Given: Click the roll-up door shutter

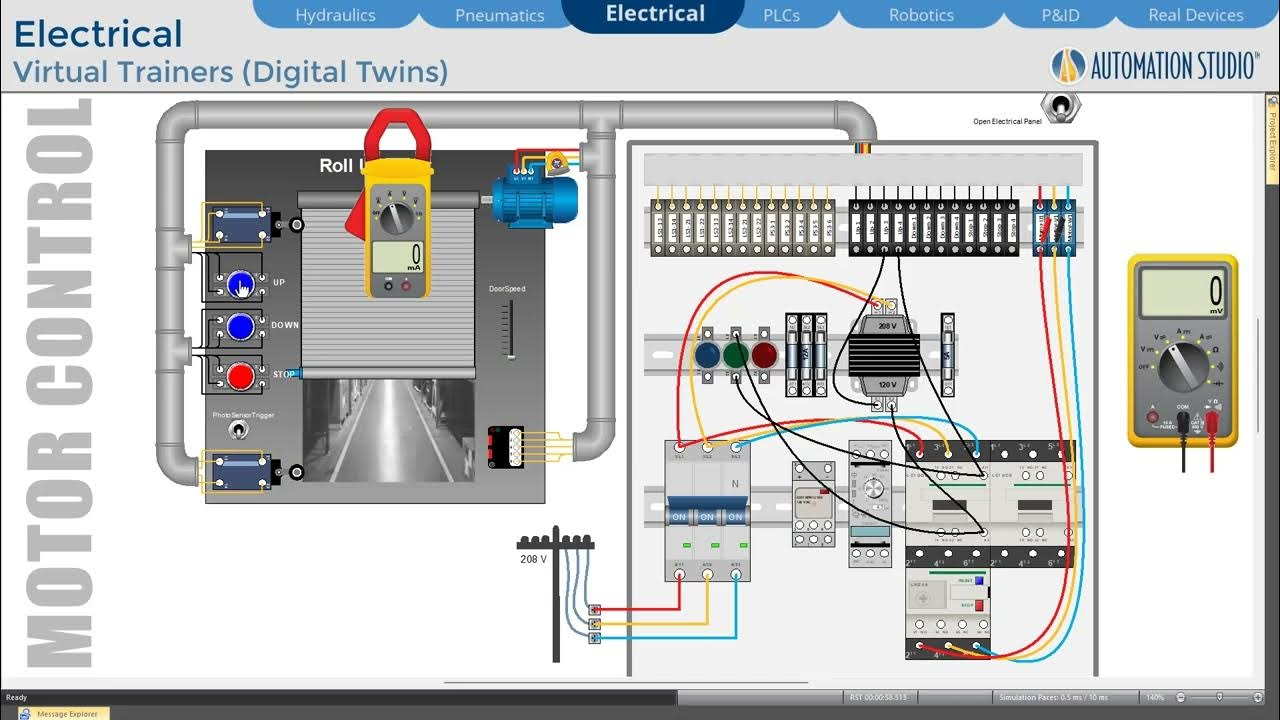Looking at the screenshot, I should tap(387, 283).
